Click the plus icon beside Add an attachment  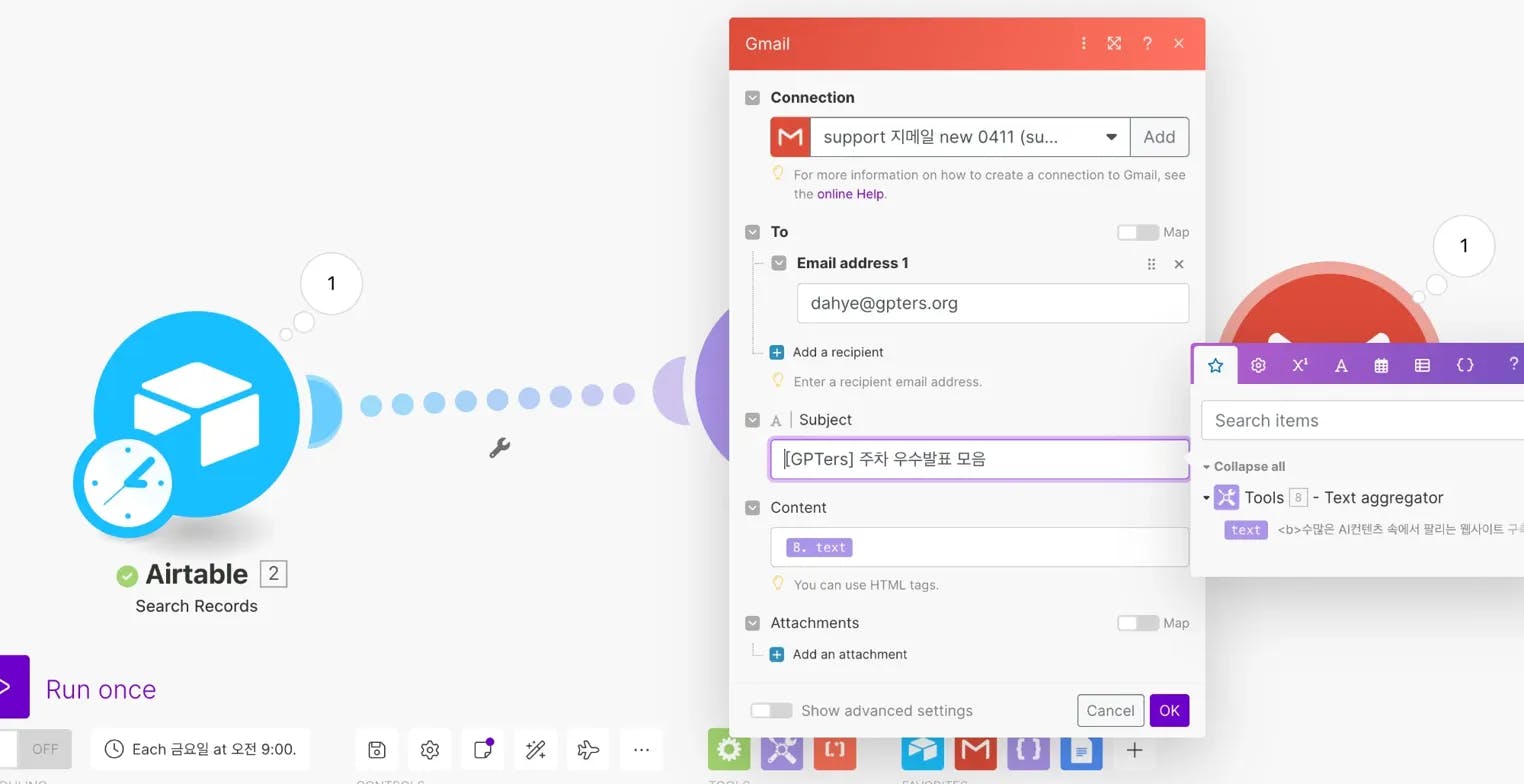pos(777,654)
